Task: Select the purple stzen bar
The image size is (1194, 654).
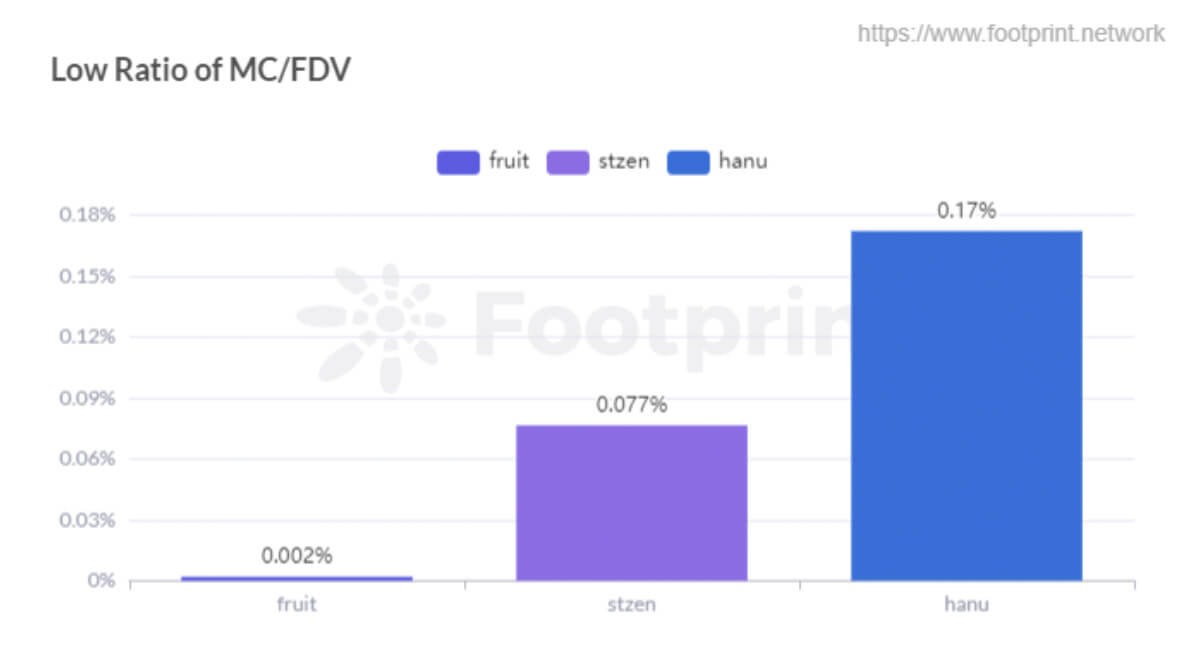Action: pyautogui.click(x=631, y=502)
